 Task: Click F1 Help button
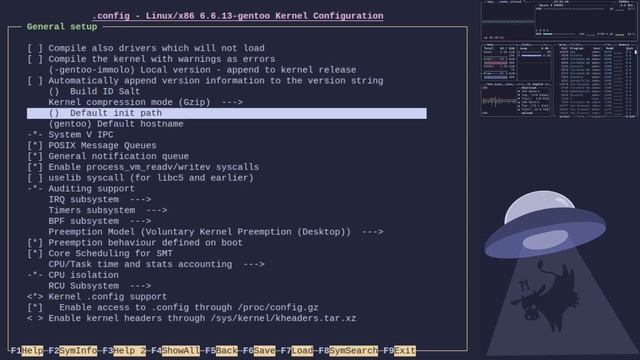point(27,351)
